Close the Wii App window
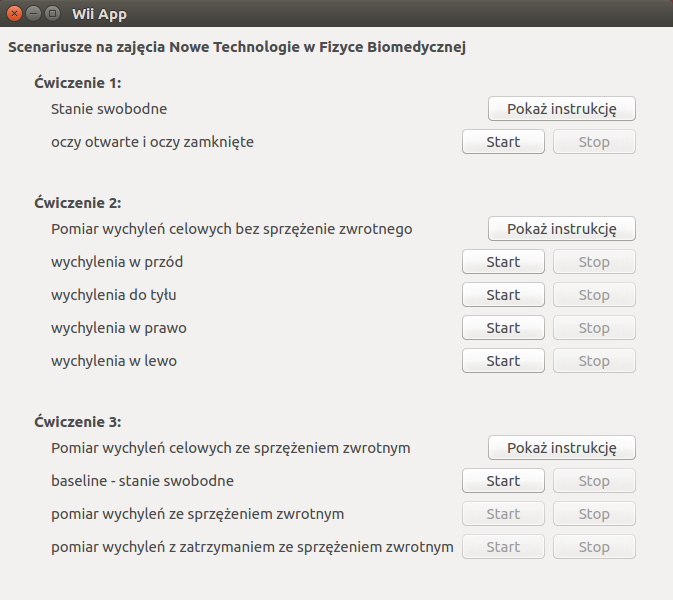The width and height of the screenshot is (673, 600). click(x=15, y=14)
